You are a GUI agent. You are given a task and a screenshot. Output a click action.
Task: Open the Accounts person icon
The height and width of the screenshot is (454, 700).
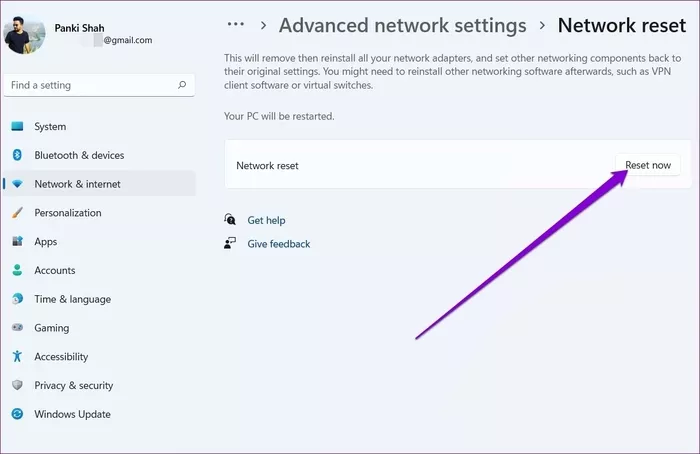pos(17,270)
